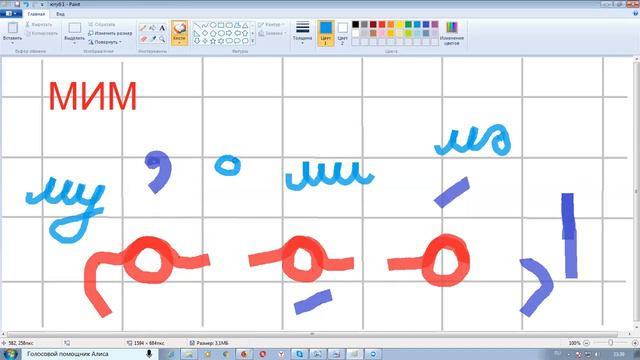
Task: Open the Help question mark icon
Action: (x=635, y=13)
